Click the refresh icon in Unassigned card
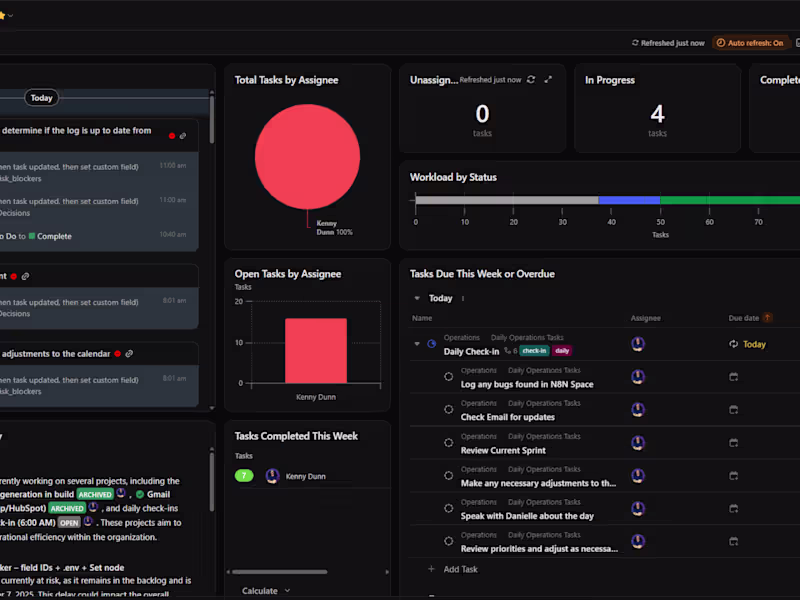800x600 pixels. [531, 80]
